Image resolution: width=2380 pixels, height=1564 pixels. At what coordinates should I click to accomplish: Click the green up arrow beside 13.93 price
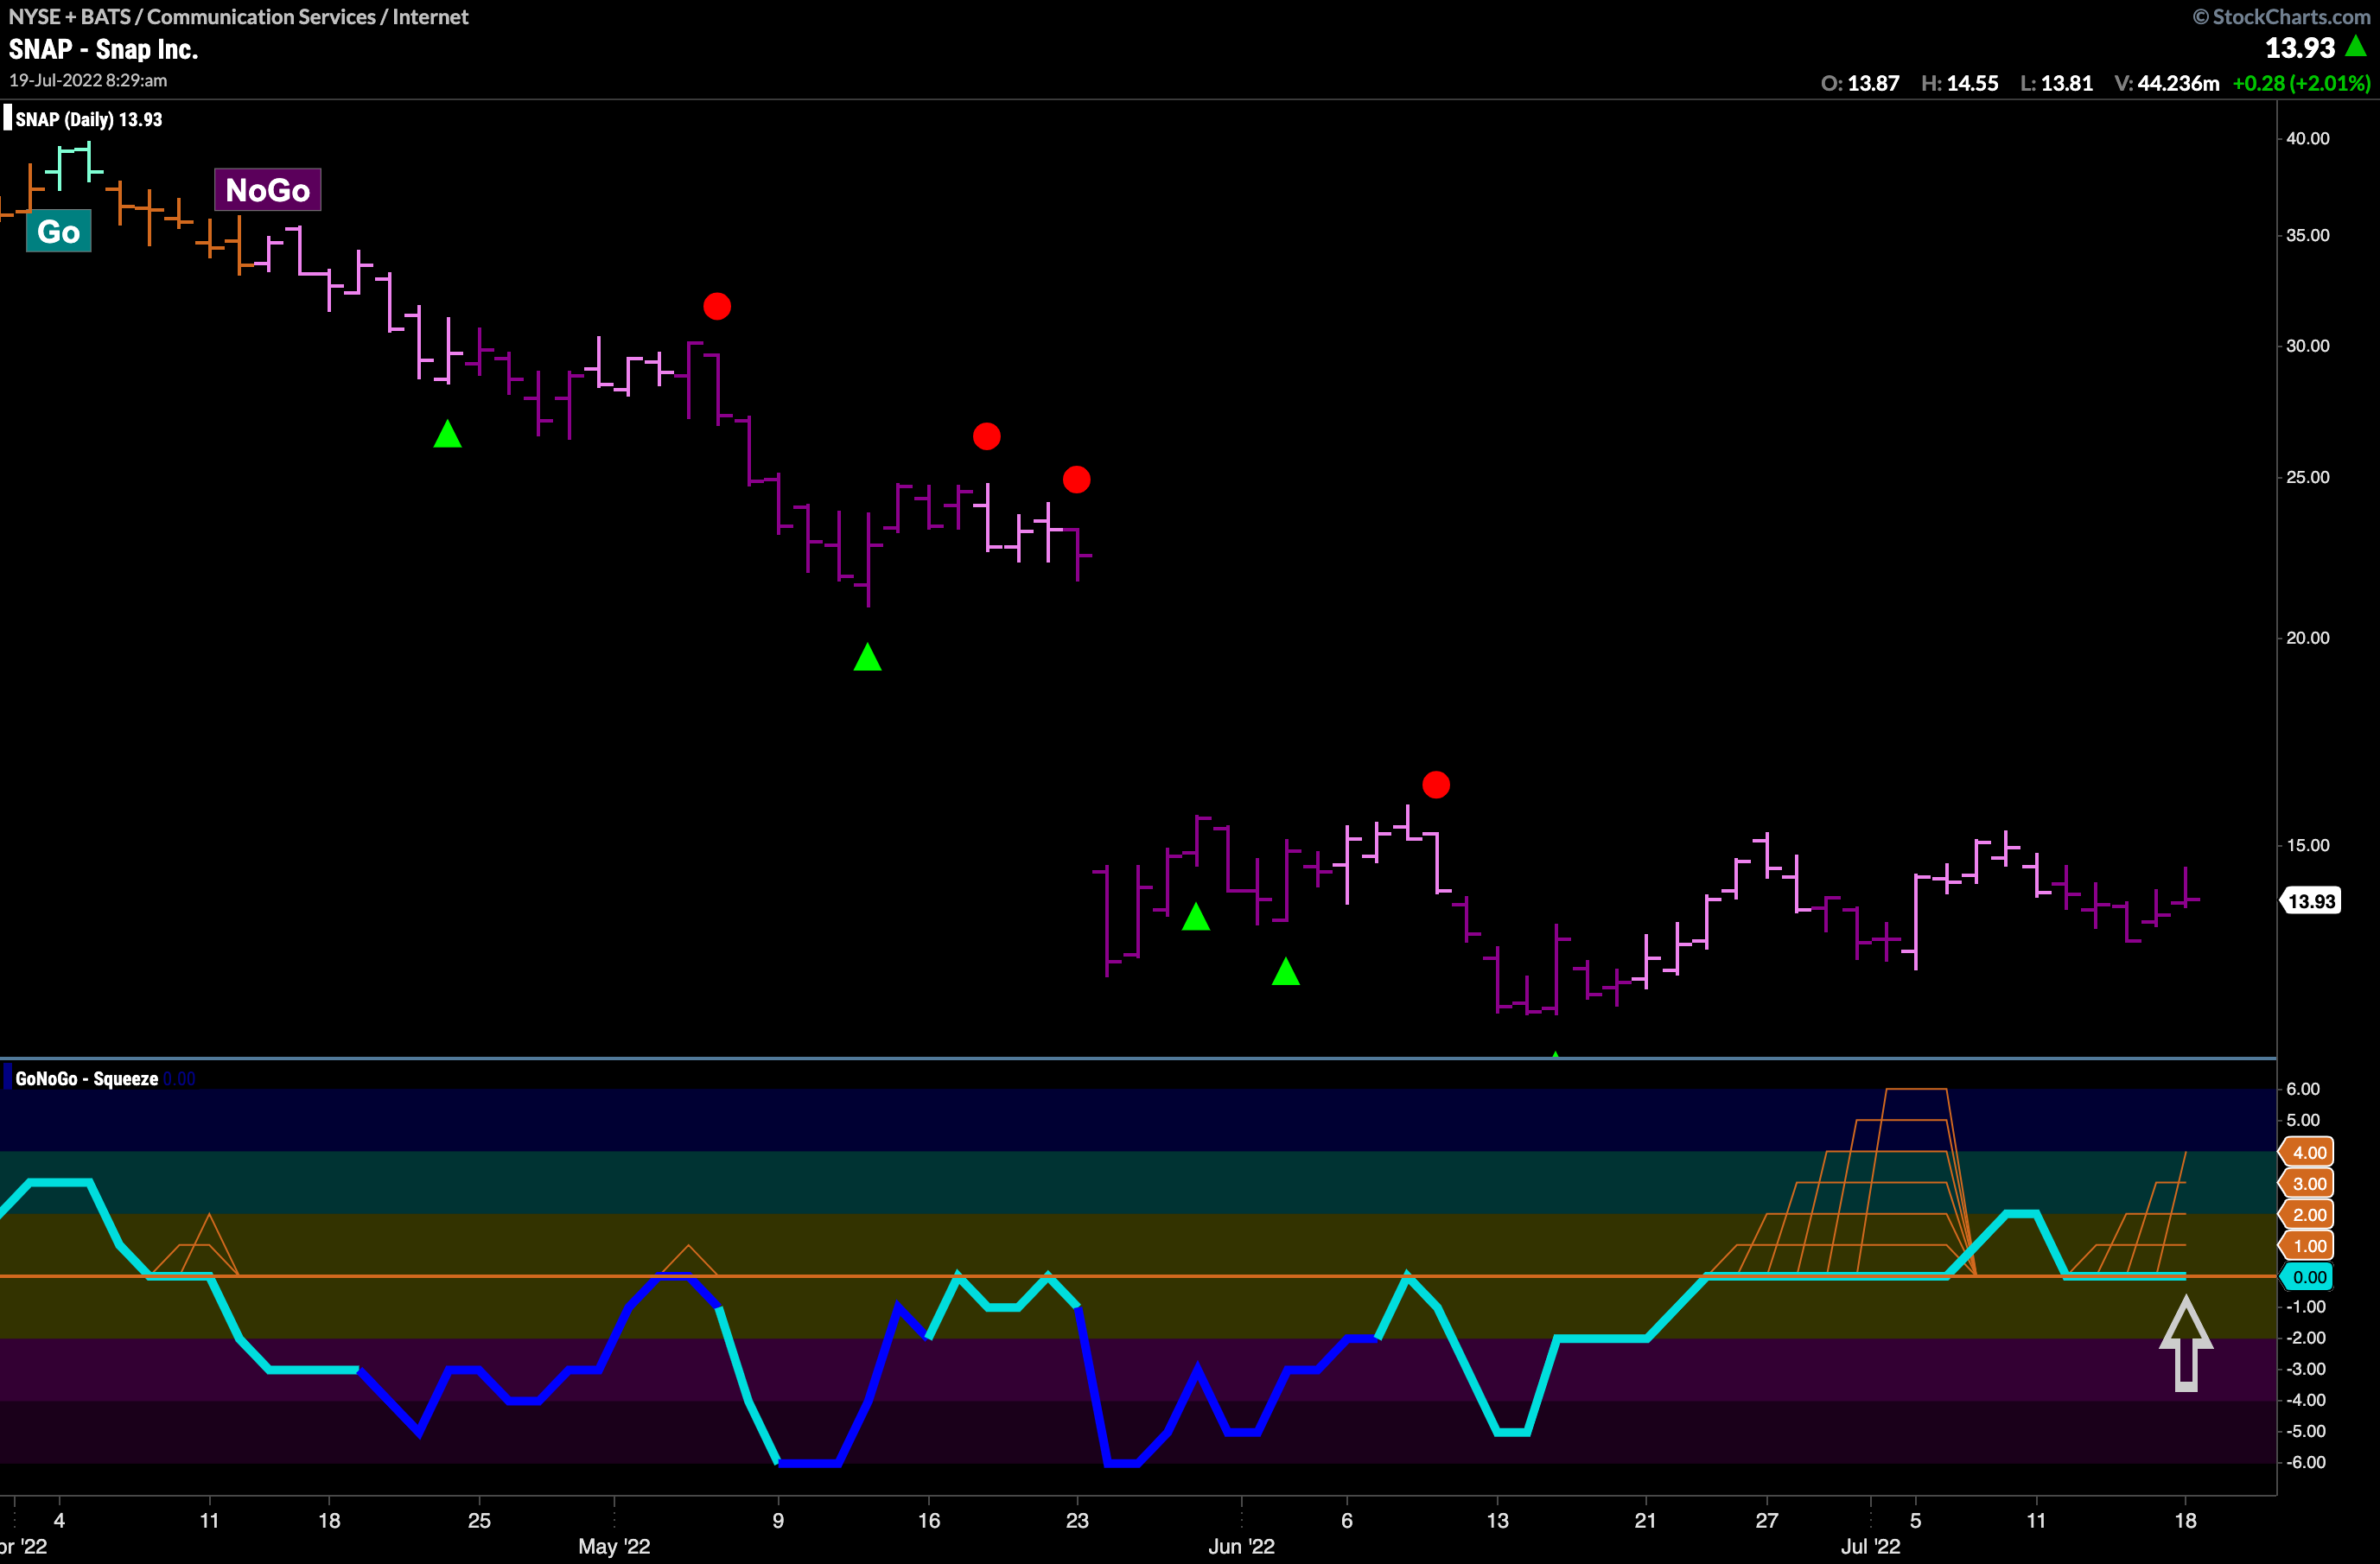click(x=2355, y=46)
